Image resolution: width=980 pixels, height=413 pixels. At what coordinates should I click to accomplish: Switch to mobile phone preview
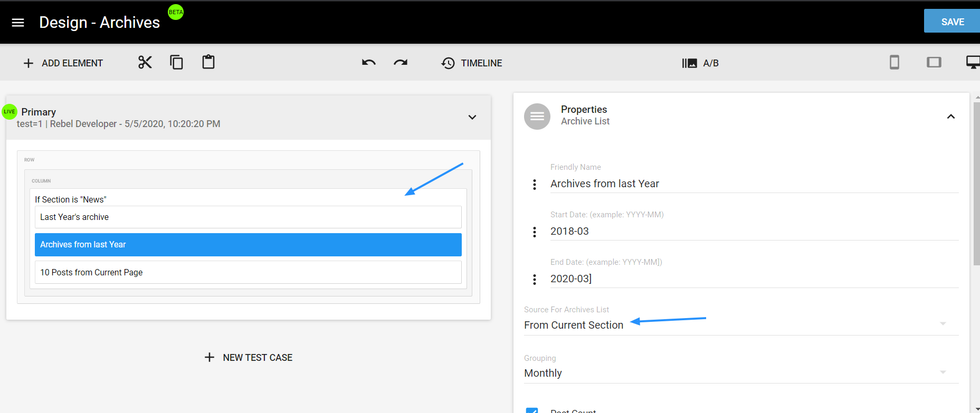pyautogui.click(x=894, y=63)
